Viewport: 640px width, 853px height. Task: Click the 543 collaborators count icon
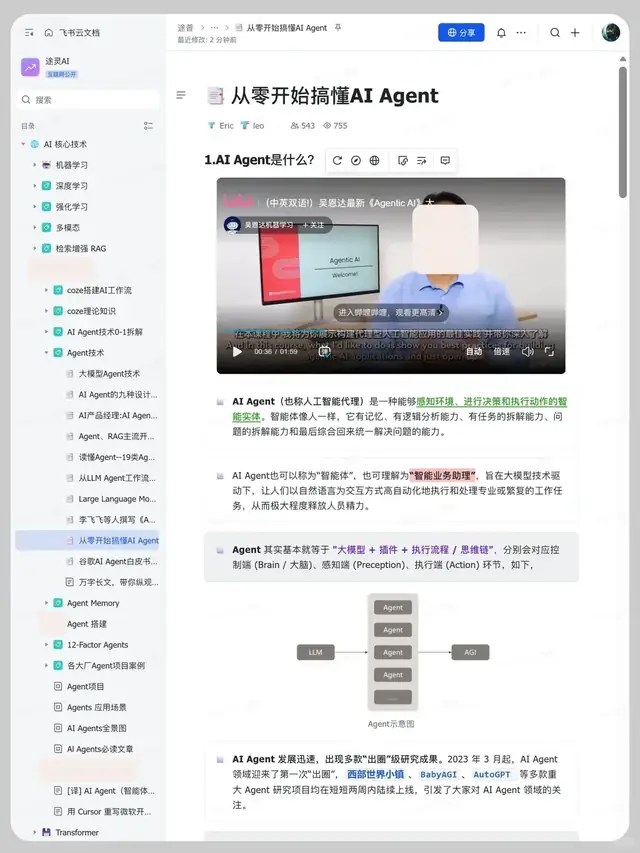pyautogui.click(x=294, y=126)
